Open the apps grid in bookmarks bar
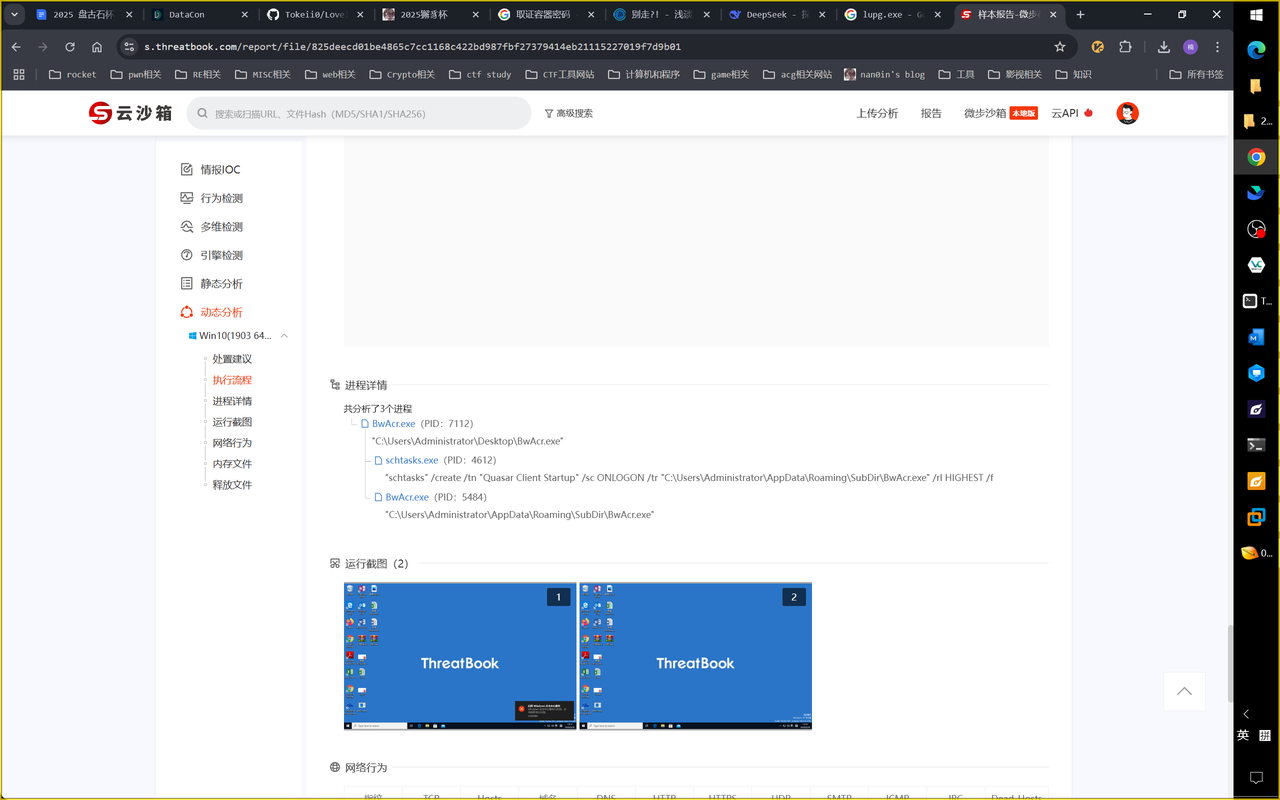 click(x=19, y=74)
